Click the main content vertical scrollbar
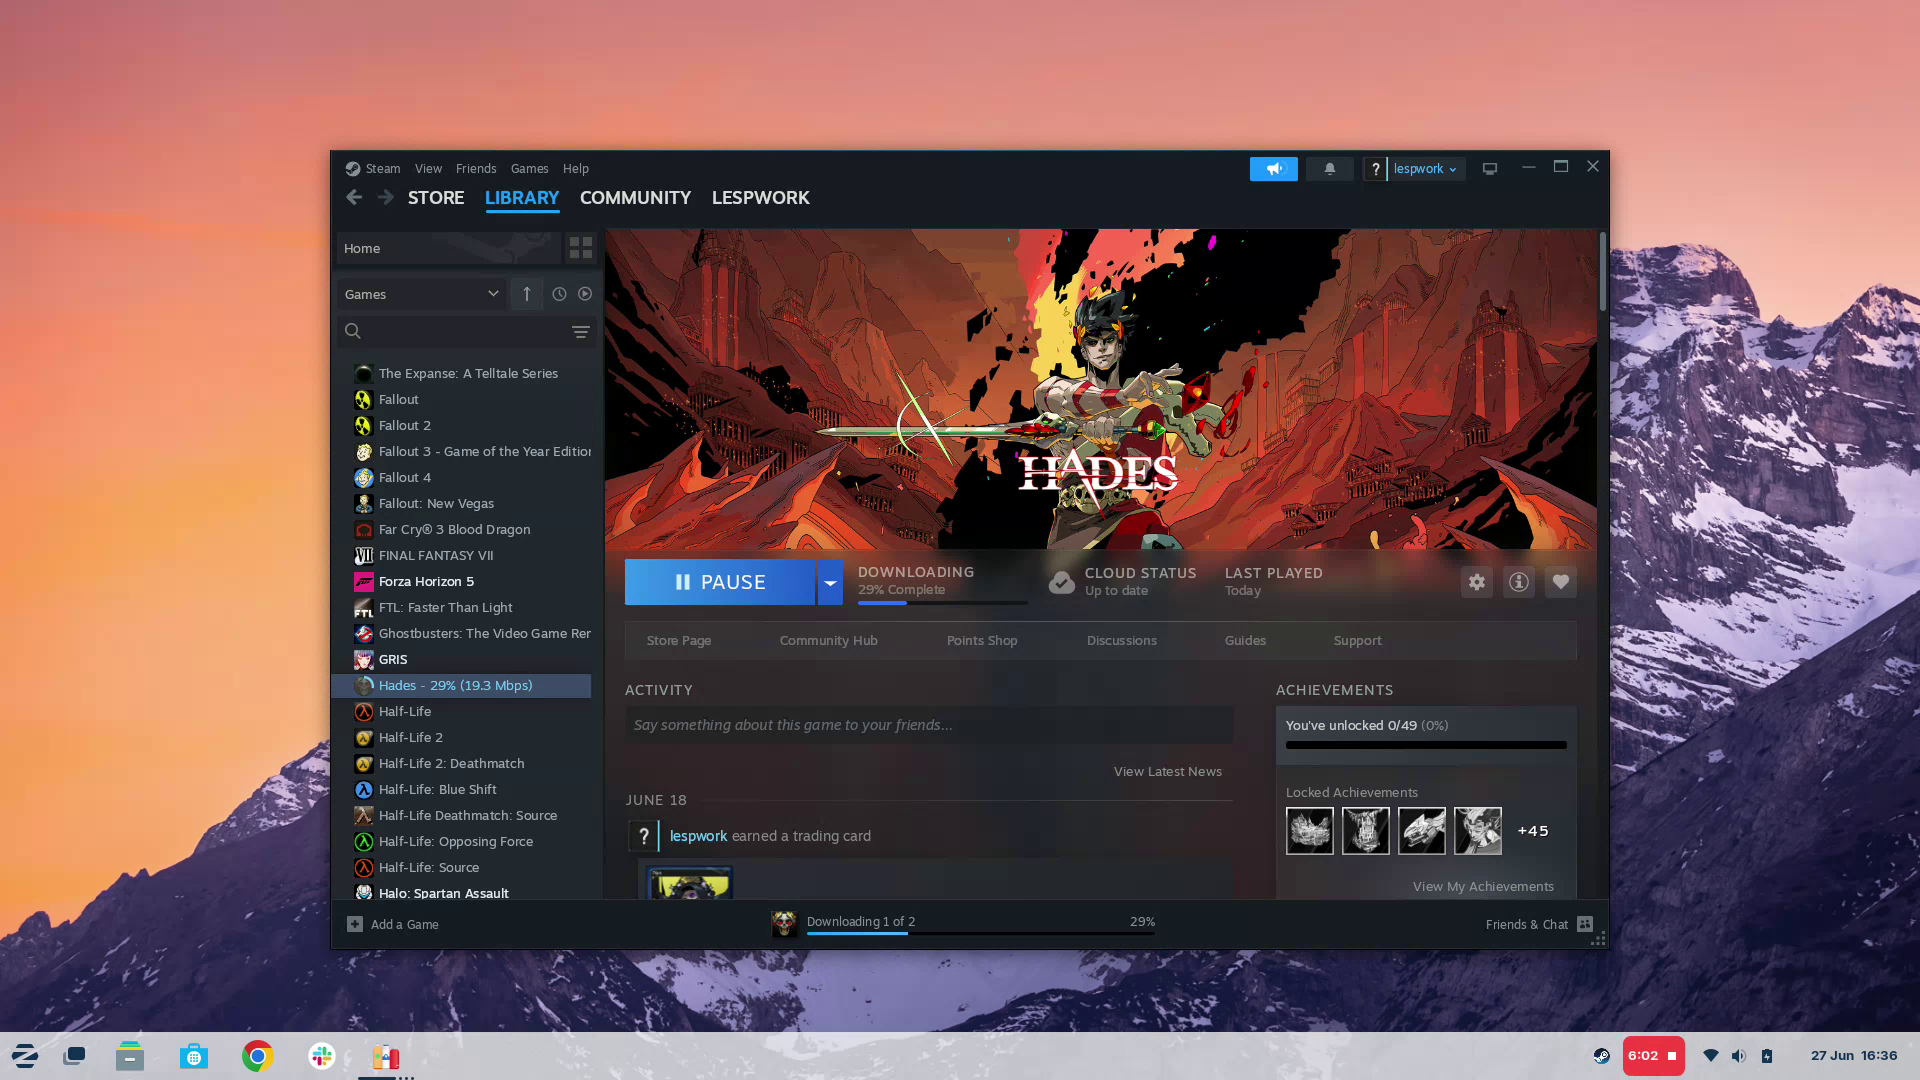The image size is (1920, 1080). coord(1603,272)
